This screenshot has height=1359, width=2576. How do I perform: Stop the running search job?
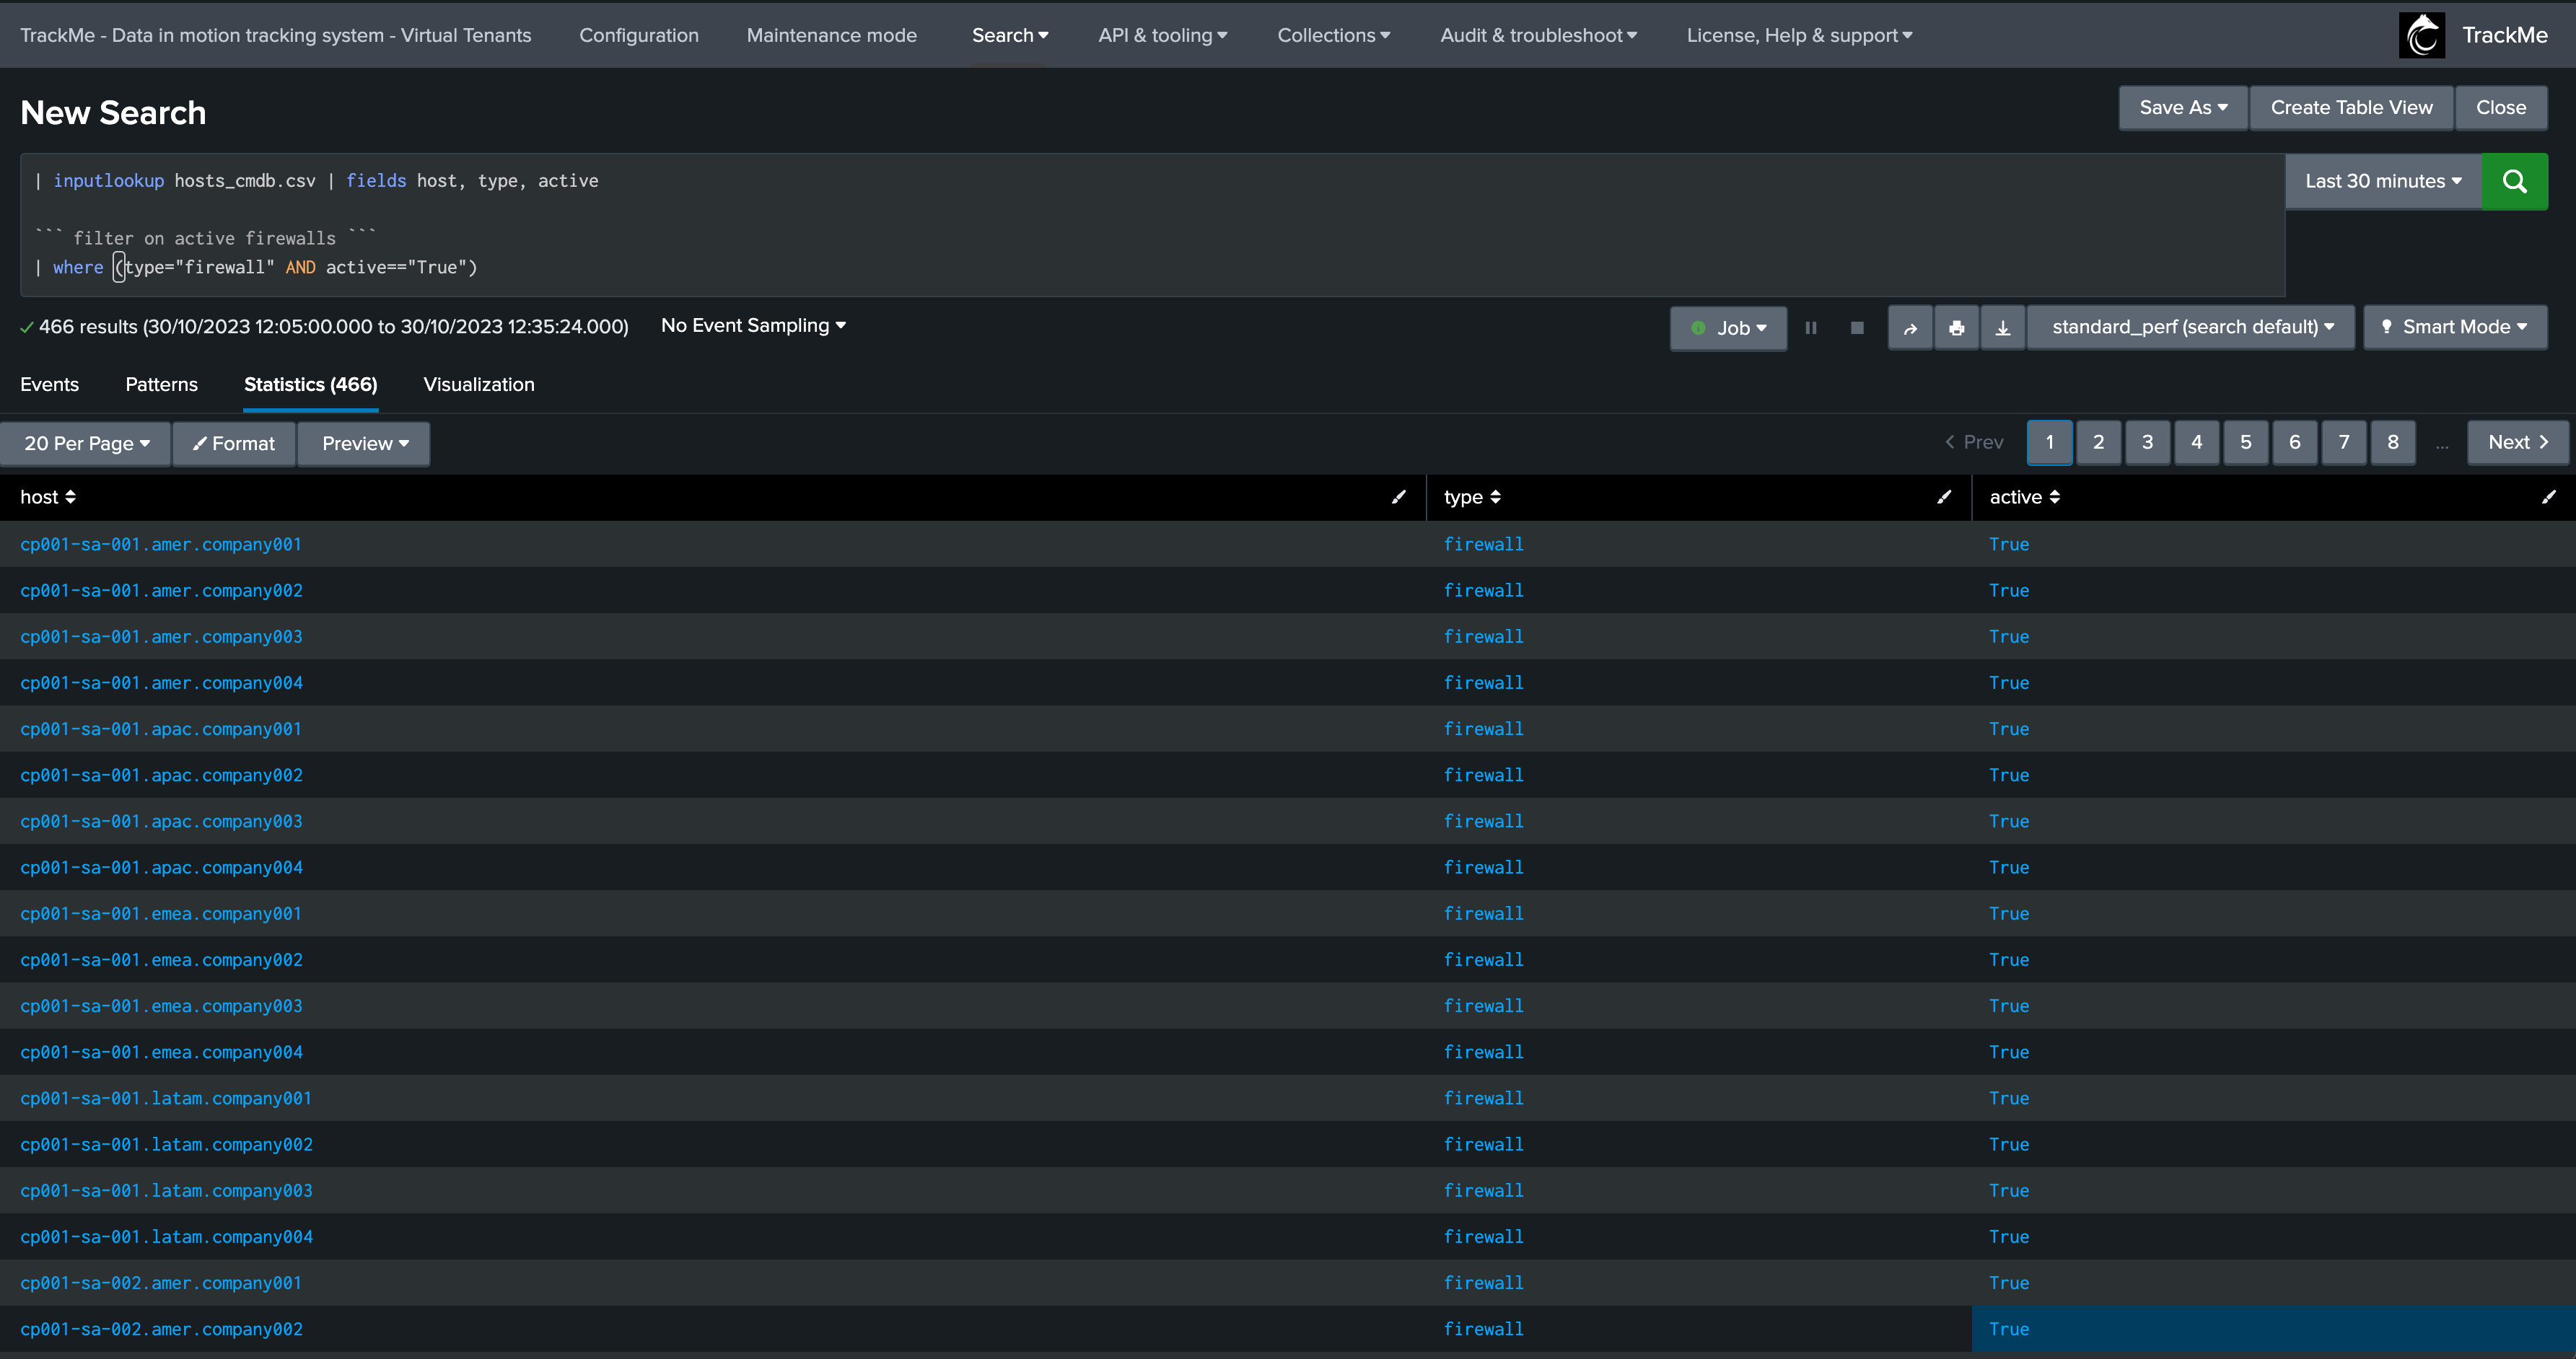pos(1857,328)
